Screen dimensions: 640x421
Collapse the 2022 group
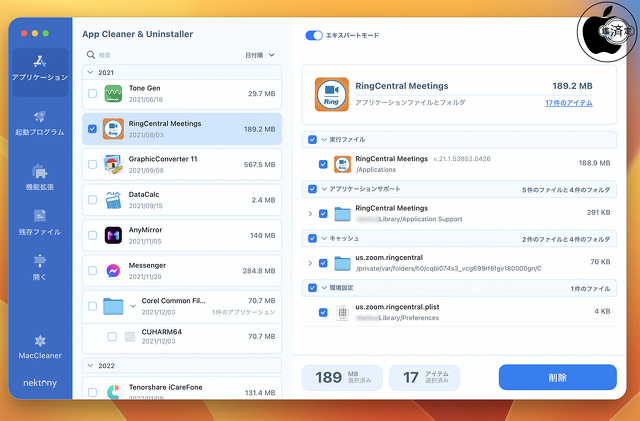tap(90, 365)
